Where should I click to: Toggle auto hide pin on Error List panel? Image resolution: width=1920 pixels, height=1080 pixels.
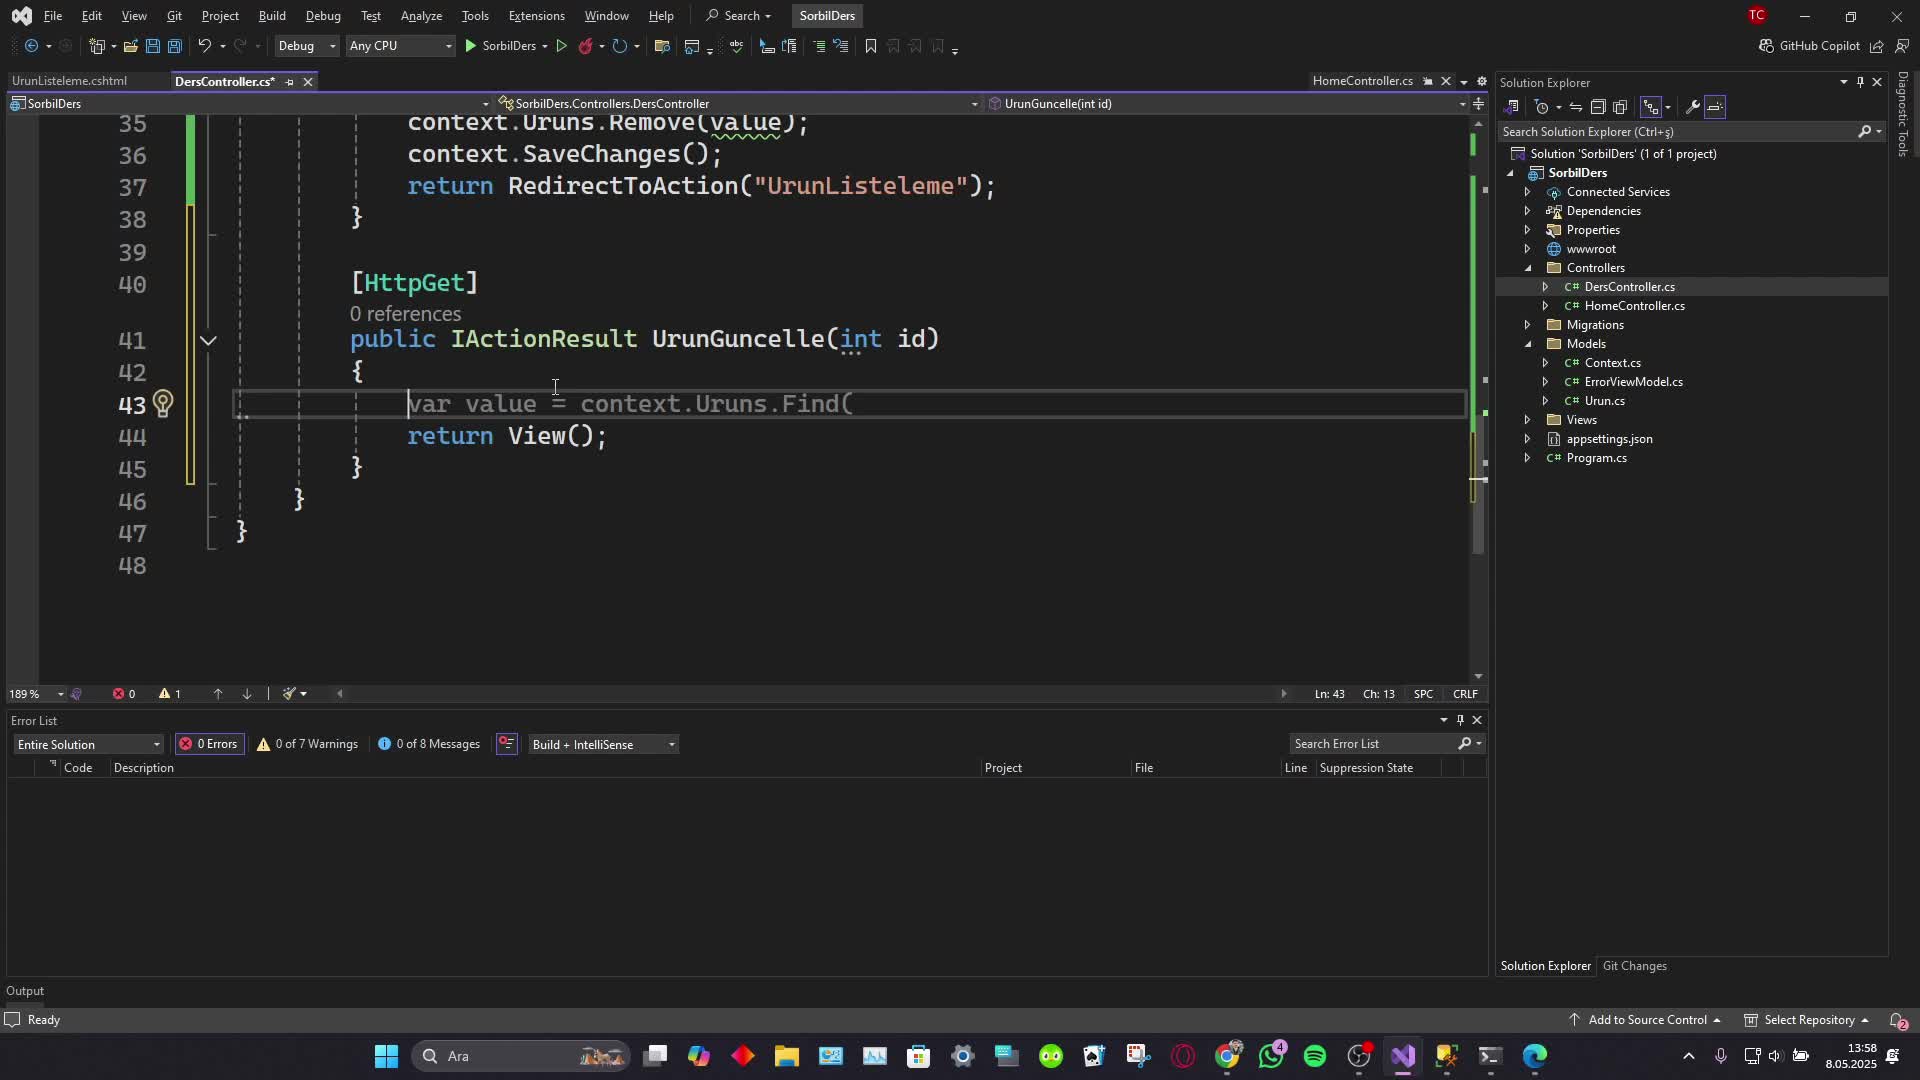tap(1460, 720)
